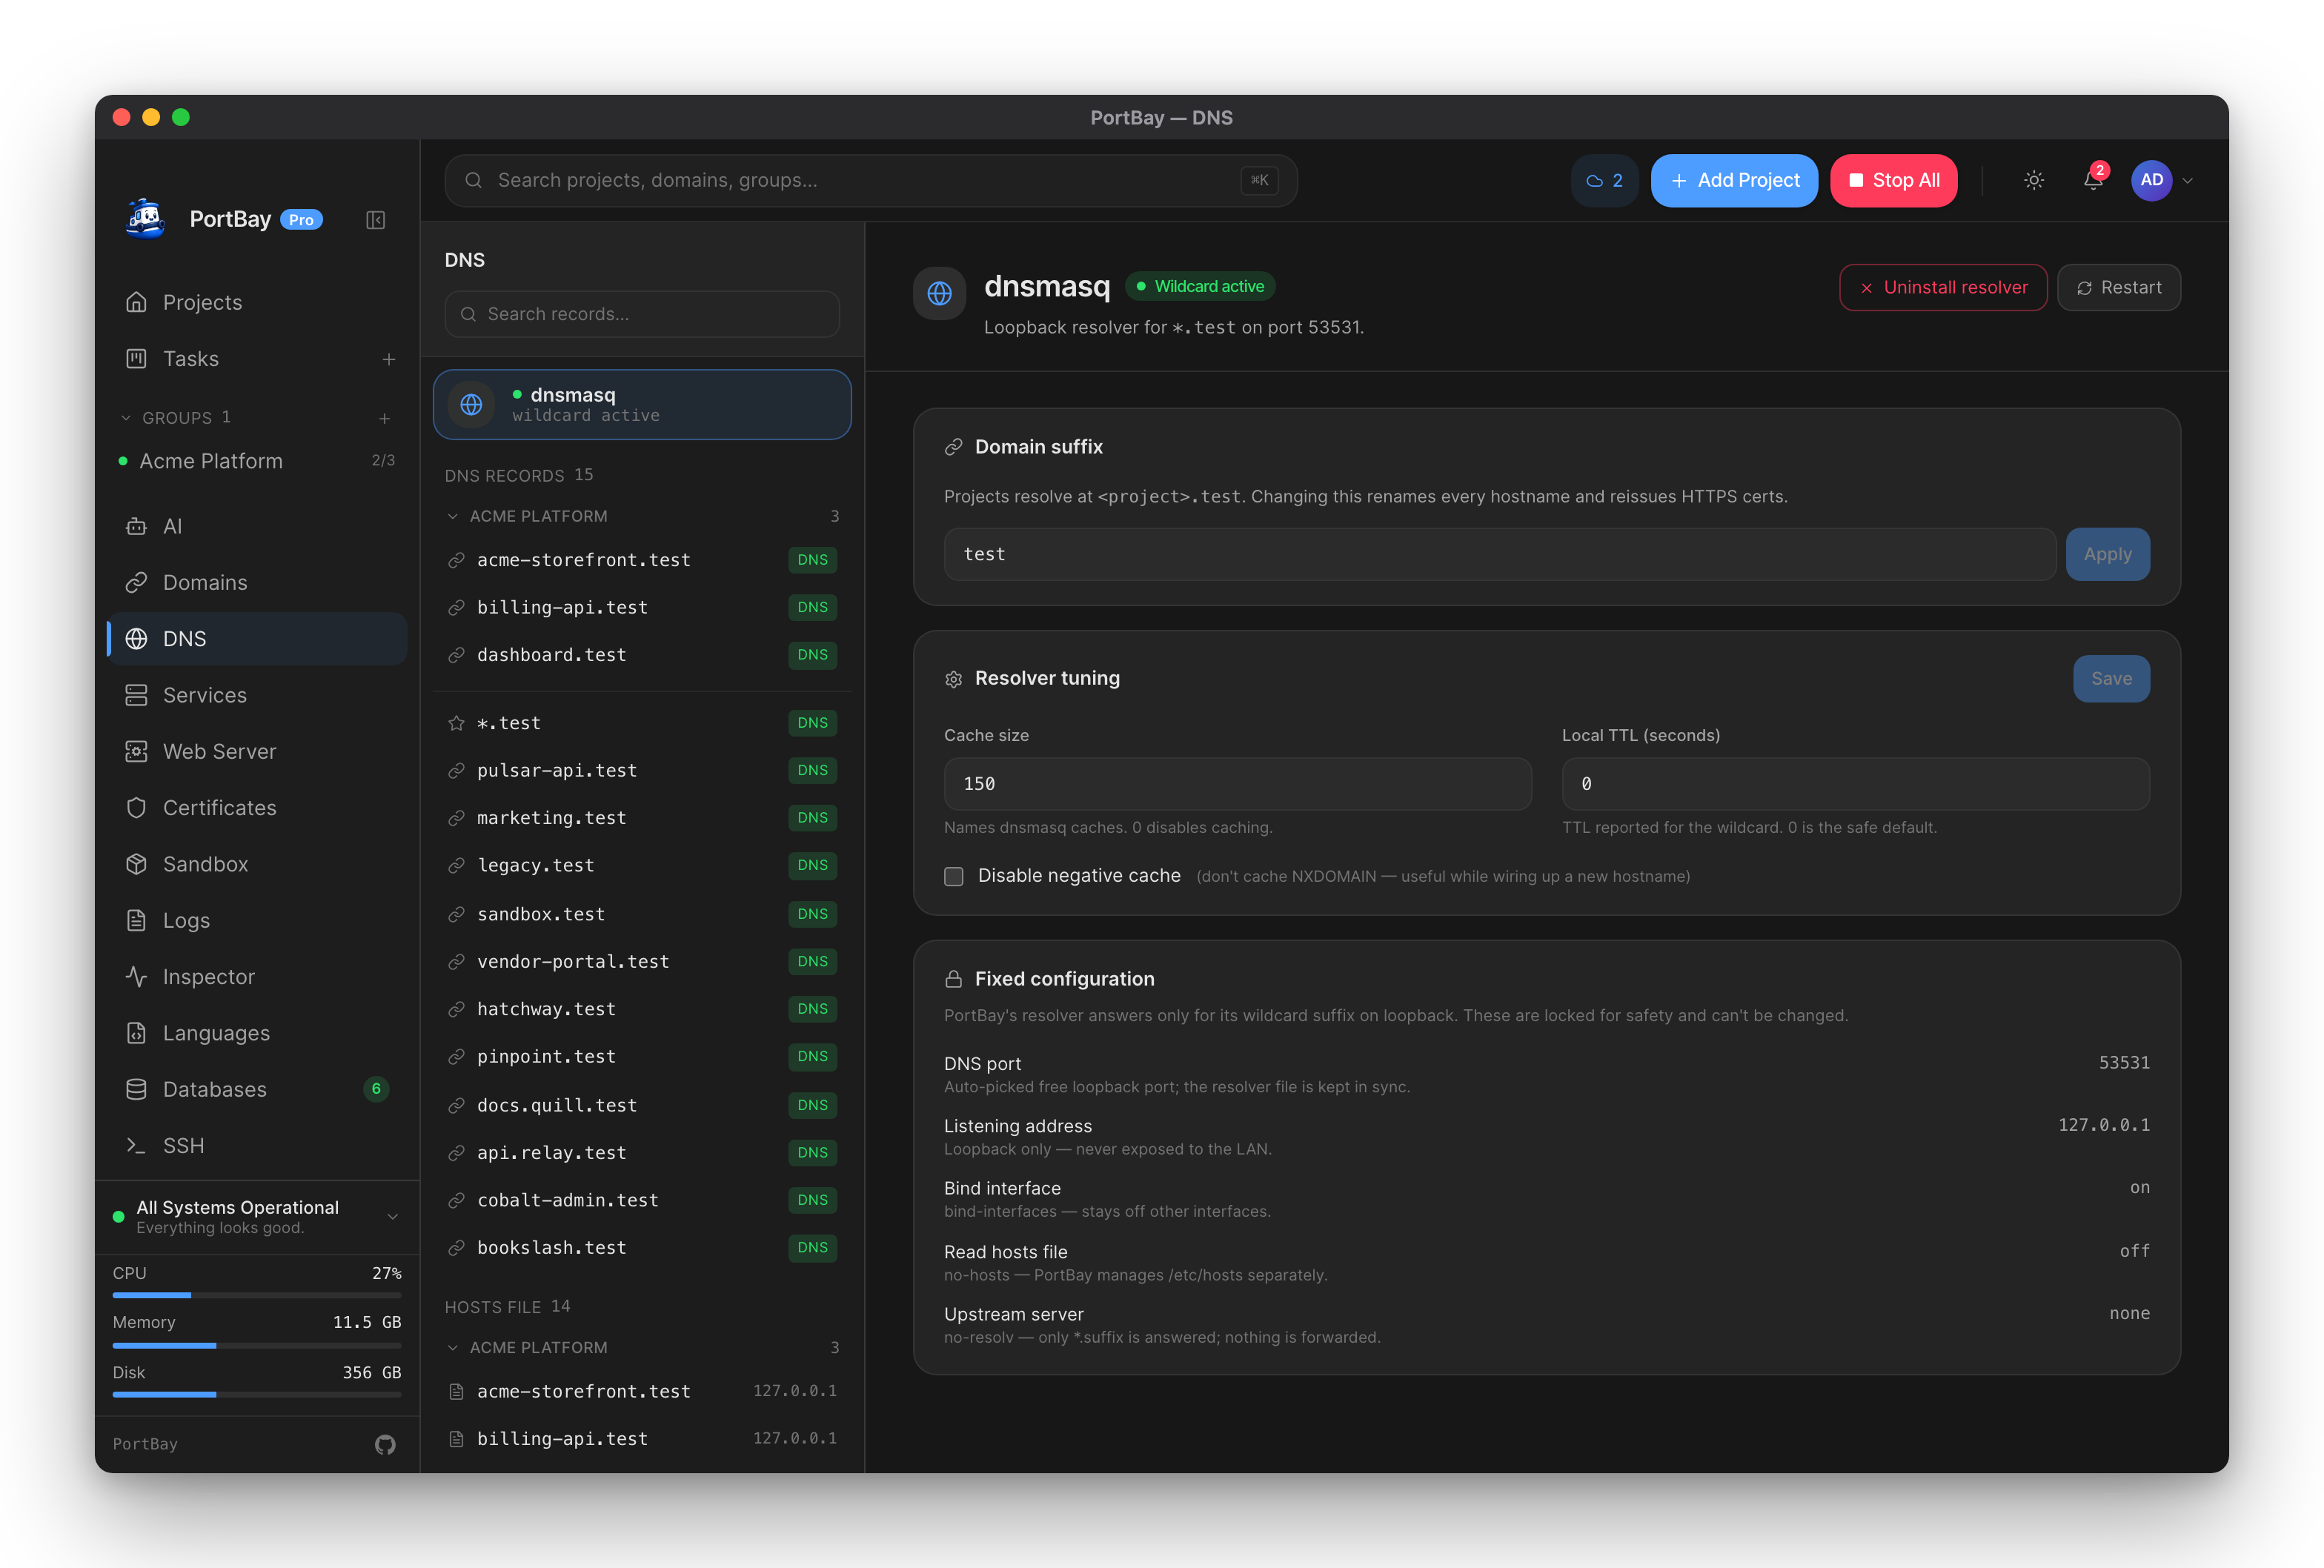Image resolution: width=2324 pixels, height=1568 pixels.
Task: Focus the Cache size input field
Action: pyautogui.click(x=1237, y=784)
